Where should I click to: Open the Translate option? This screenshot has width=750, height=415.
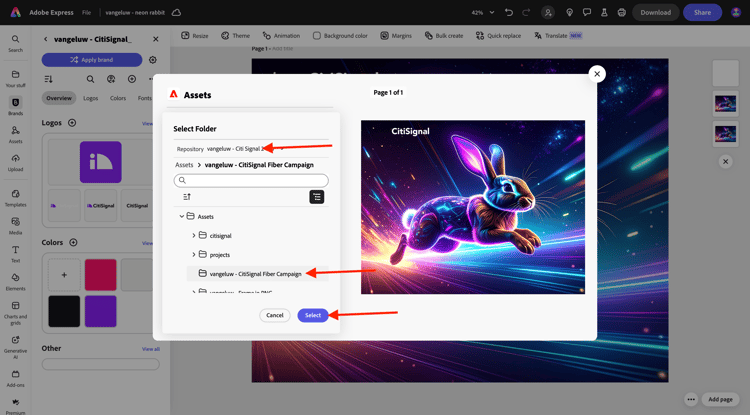point(558,35)
